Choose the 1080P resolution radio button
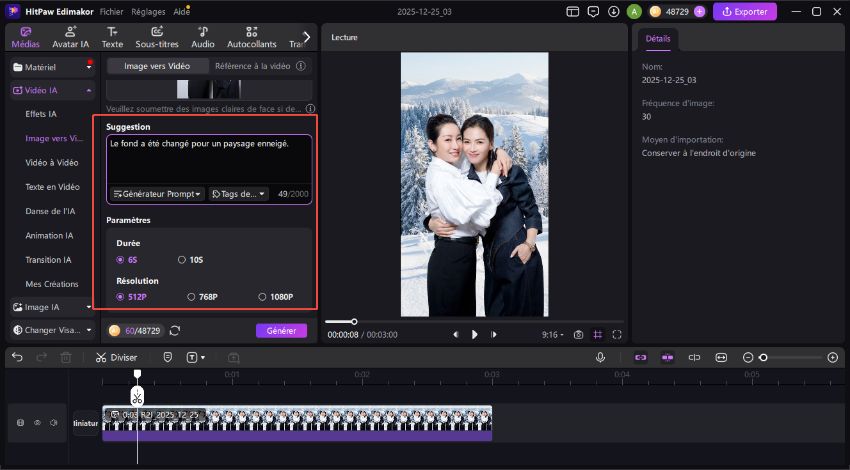 tap(263, 297)
